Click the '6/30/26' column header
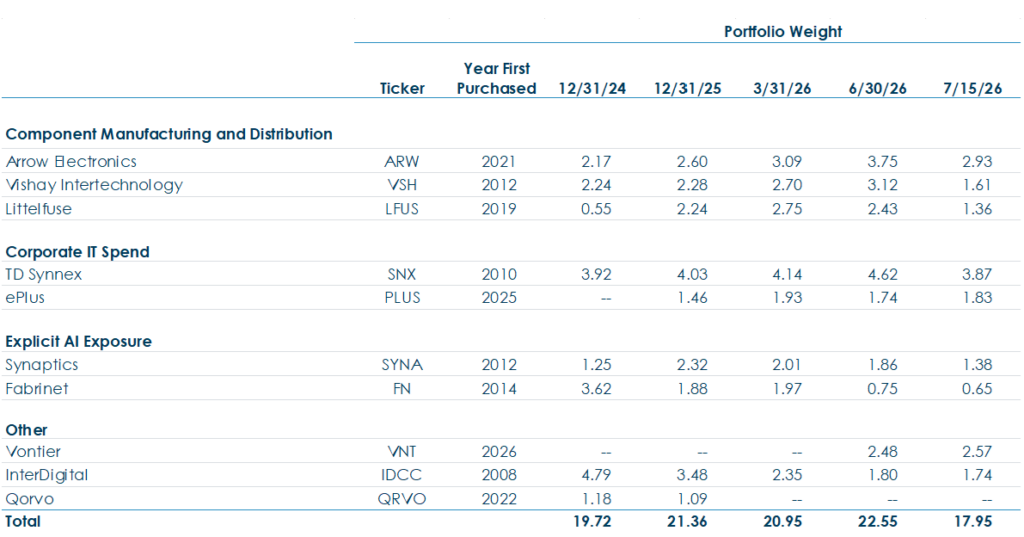Image resolution: width=1024 pixels, height=537 pixels. pos(877,89)
